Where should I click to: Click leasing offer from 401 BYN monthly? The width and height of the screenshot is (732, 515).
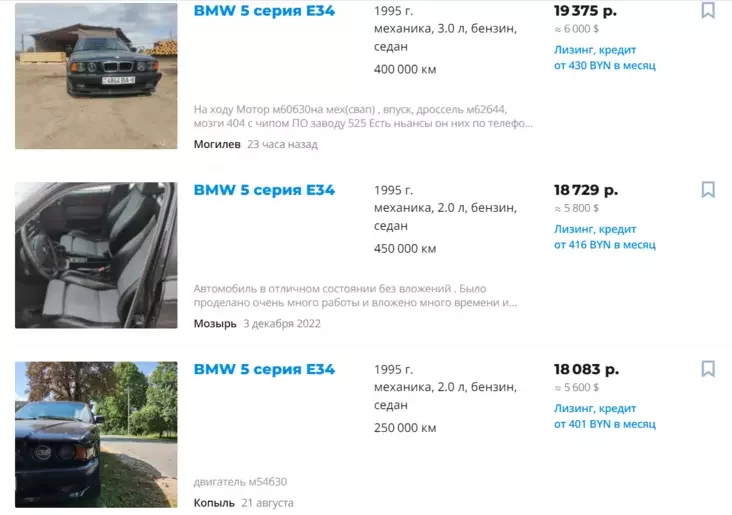tap(605, 416)
